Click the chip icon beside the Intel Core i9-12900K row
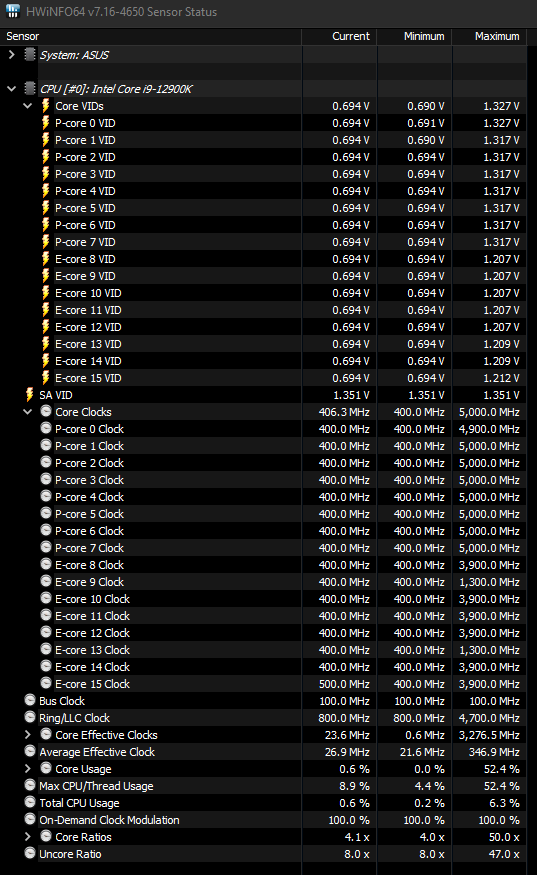Image resolution: width=537 pixels, height=875 pixels. tap(30, 88)
